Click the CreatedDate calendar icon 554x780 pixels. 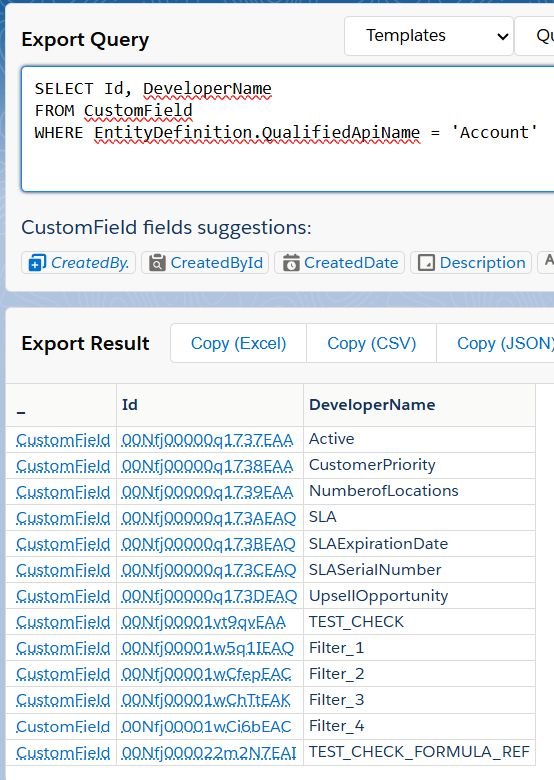[291, 263]
